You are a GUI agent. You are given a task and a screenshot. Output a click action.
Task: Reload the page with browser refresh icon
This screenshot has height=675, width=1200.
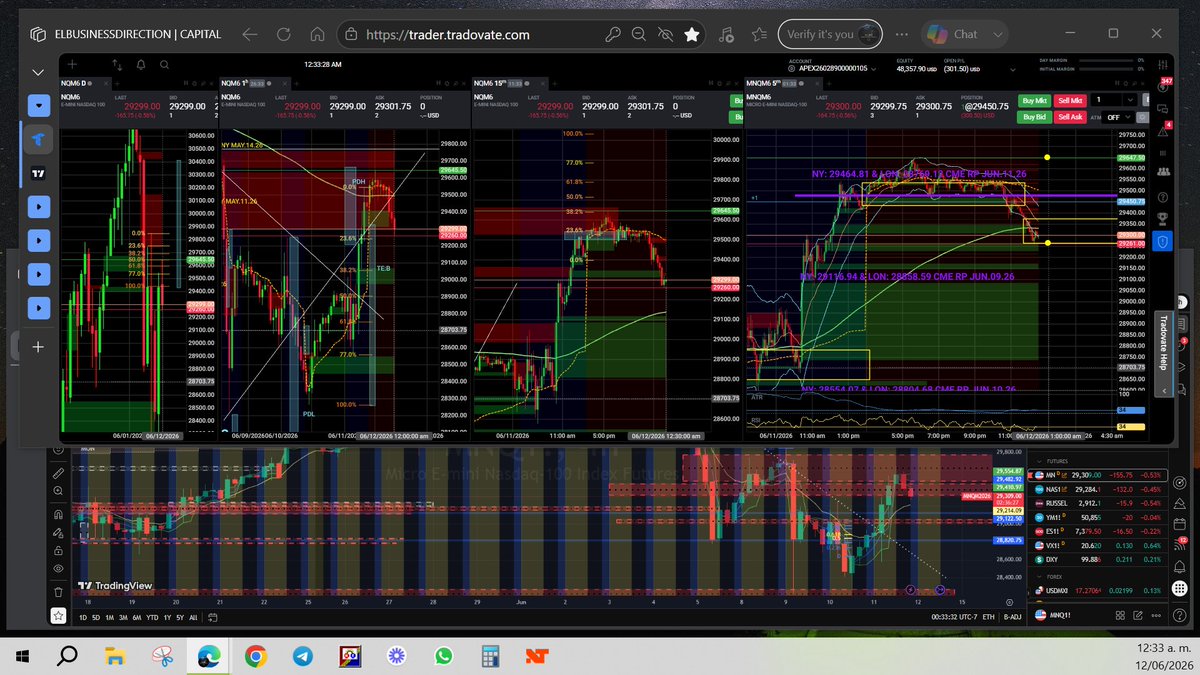pos(284,34)
